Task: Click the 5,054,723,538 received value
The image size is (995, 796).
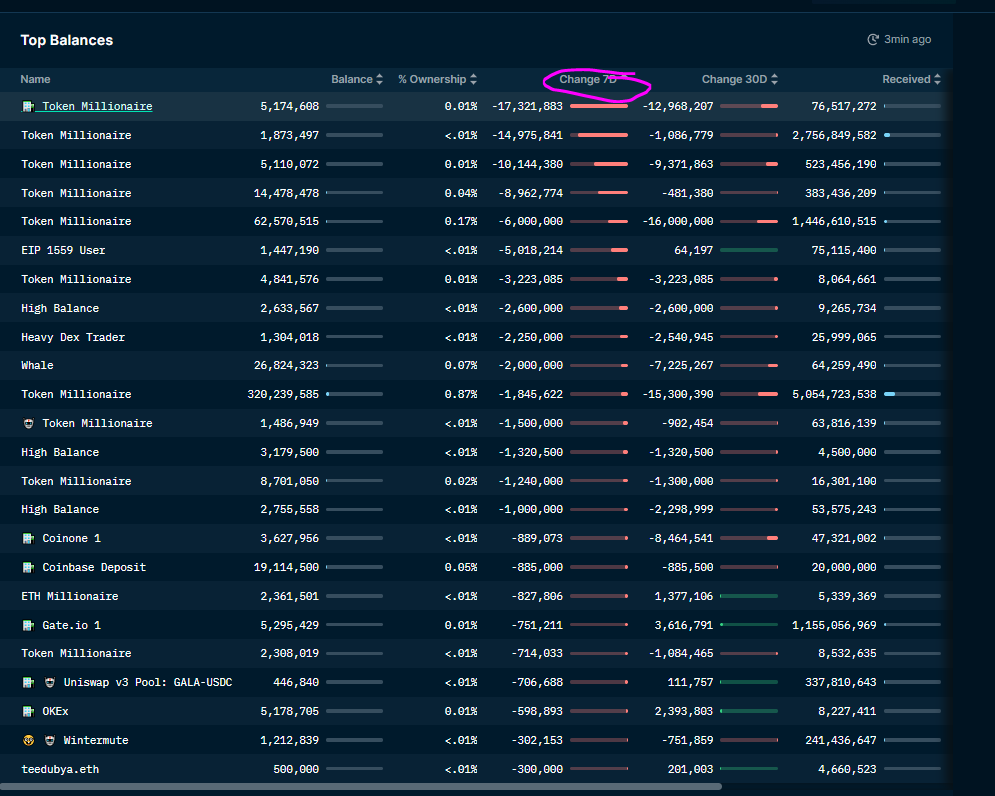Action: (834, 394)
